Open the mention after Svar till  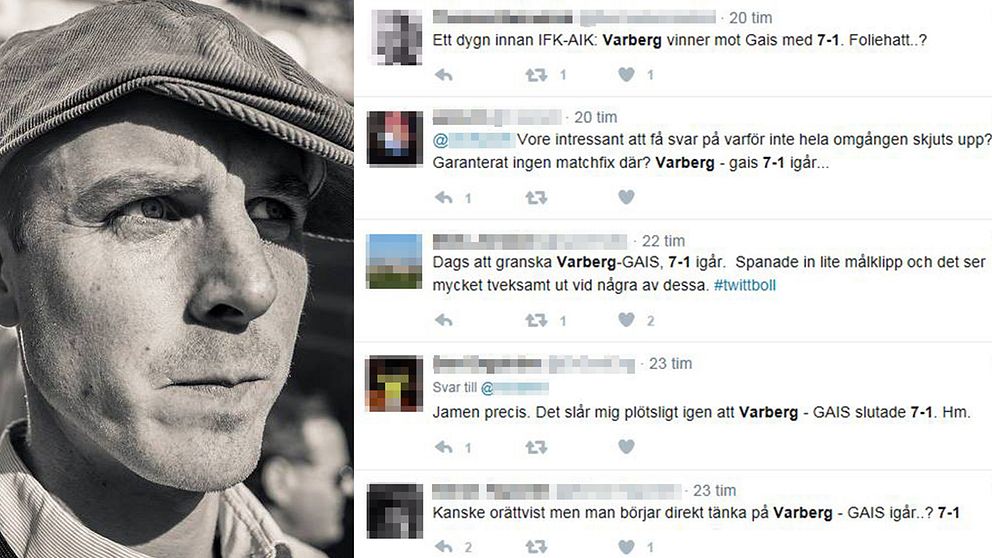(x=515, y=388)
